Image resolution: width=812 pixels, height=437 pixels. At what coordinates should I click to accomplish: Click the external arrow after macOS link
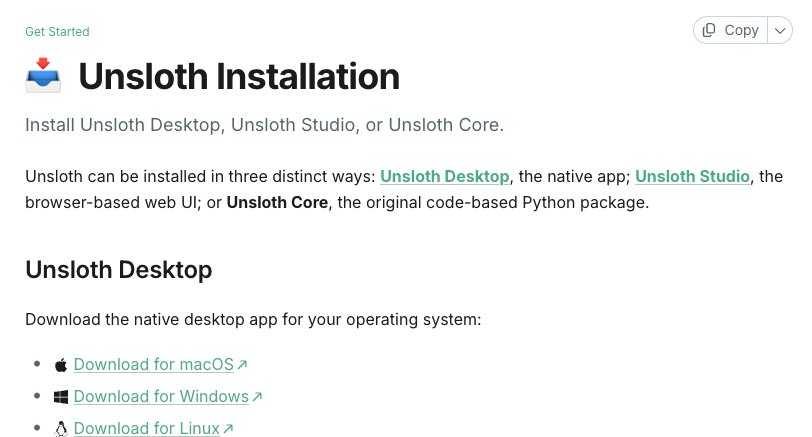click(x=242, y=365)
